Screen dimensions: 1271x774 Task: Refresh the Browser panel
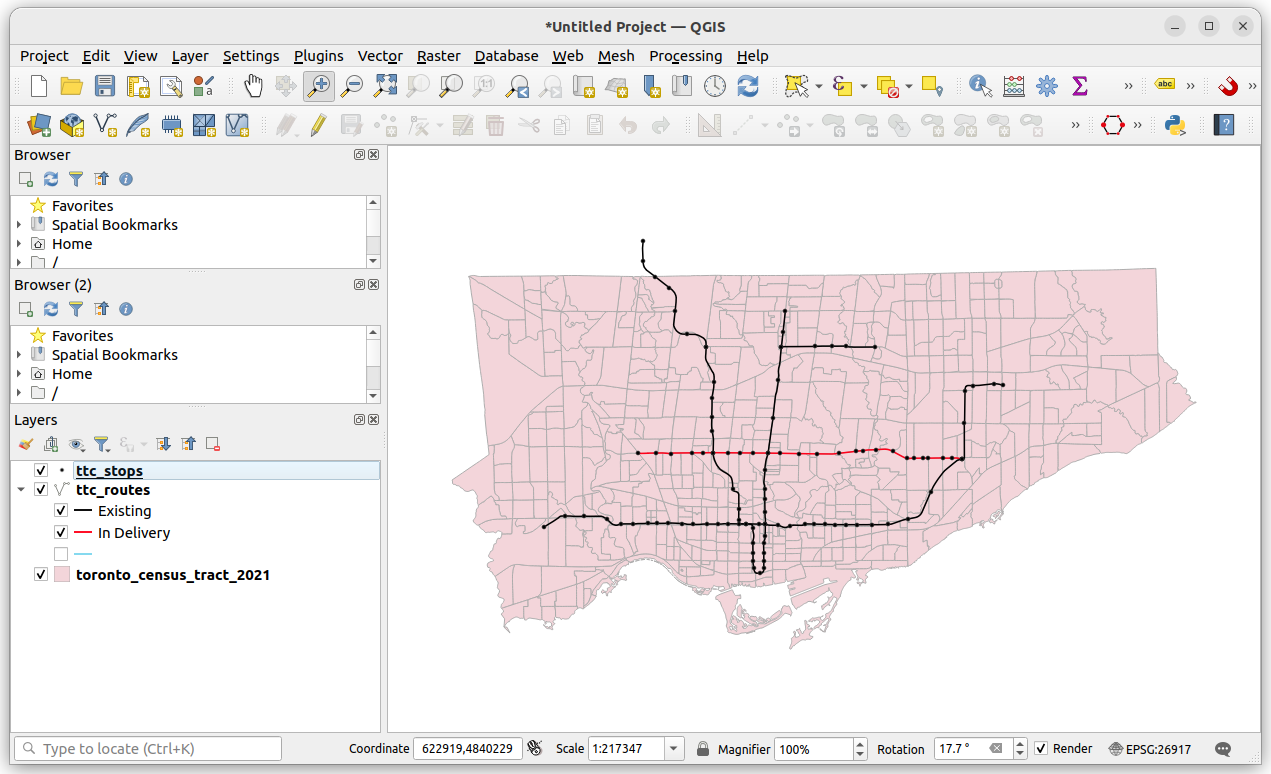[50, 179]
